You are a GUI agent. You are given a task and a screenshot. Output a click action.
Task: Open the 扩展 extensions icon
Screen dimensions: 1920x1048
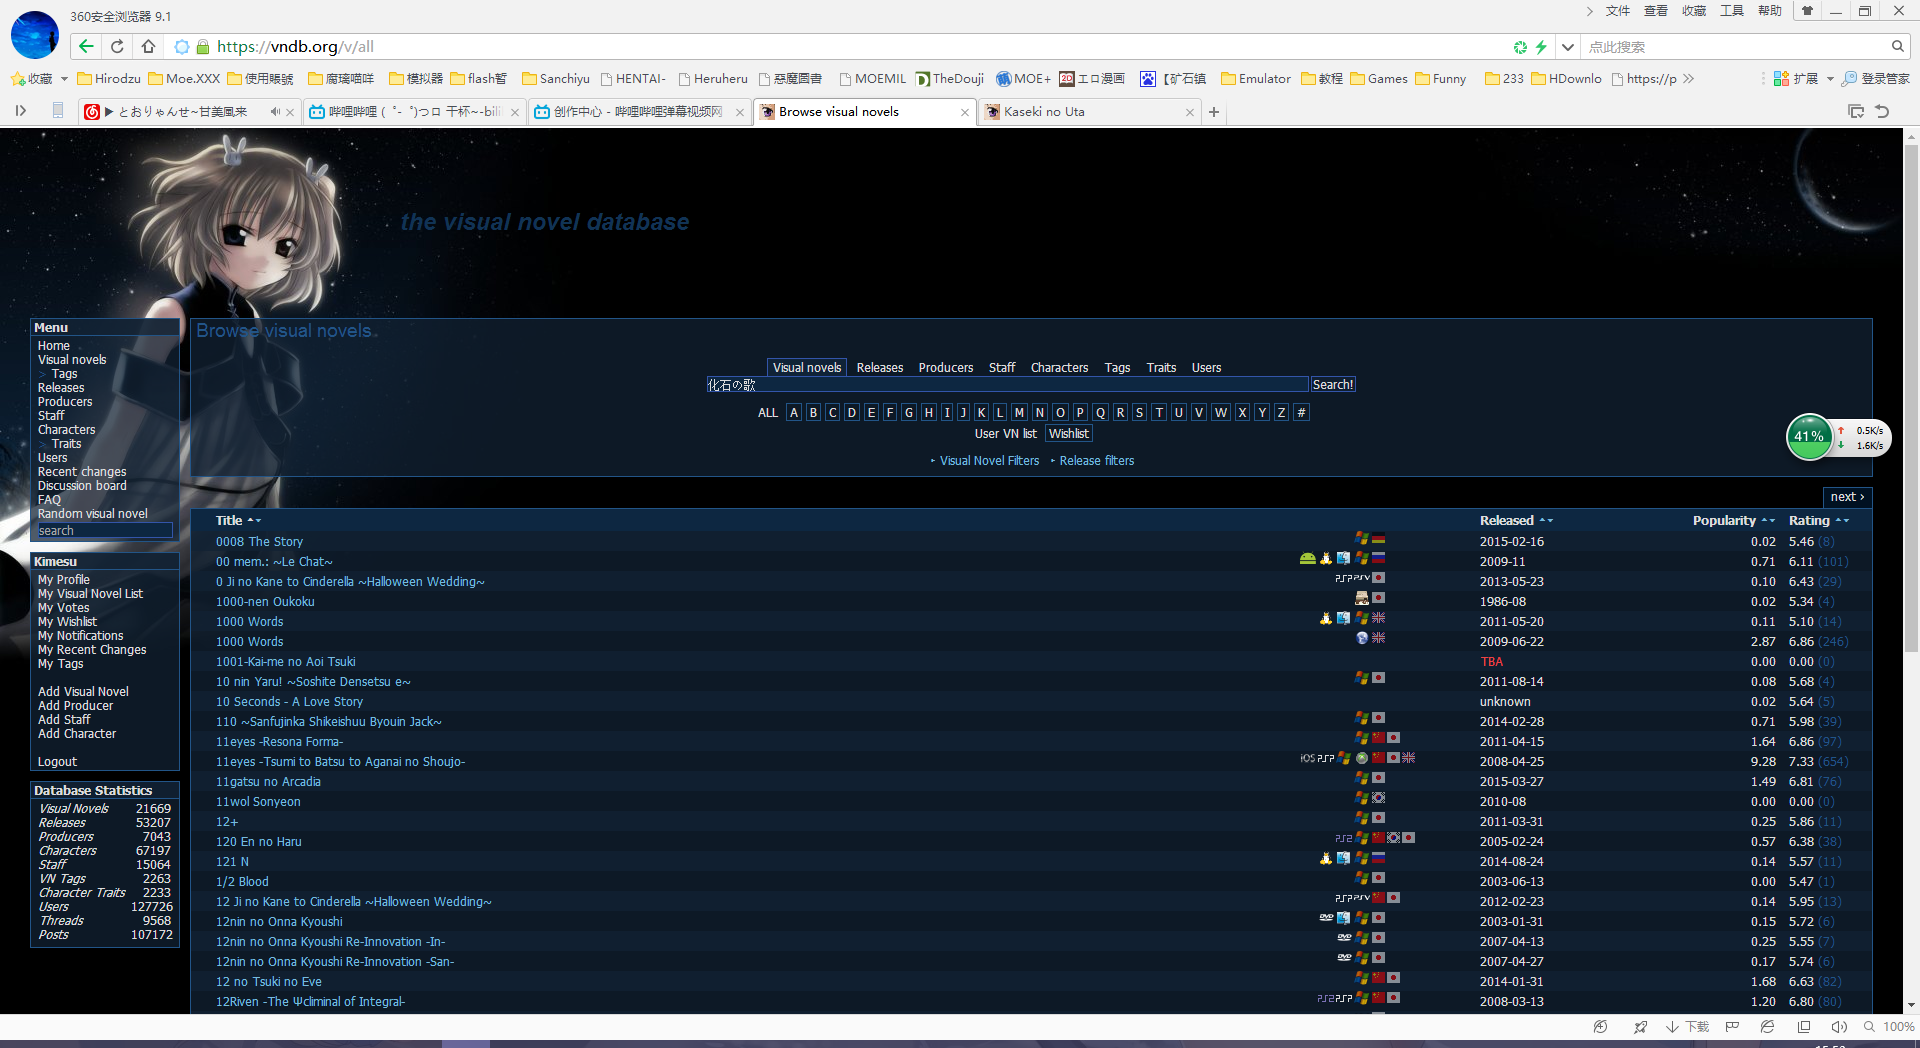tap(1781, 79)
